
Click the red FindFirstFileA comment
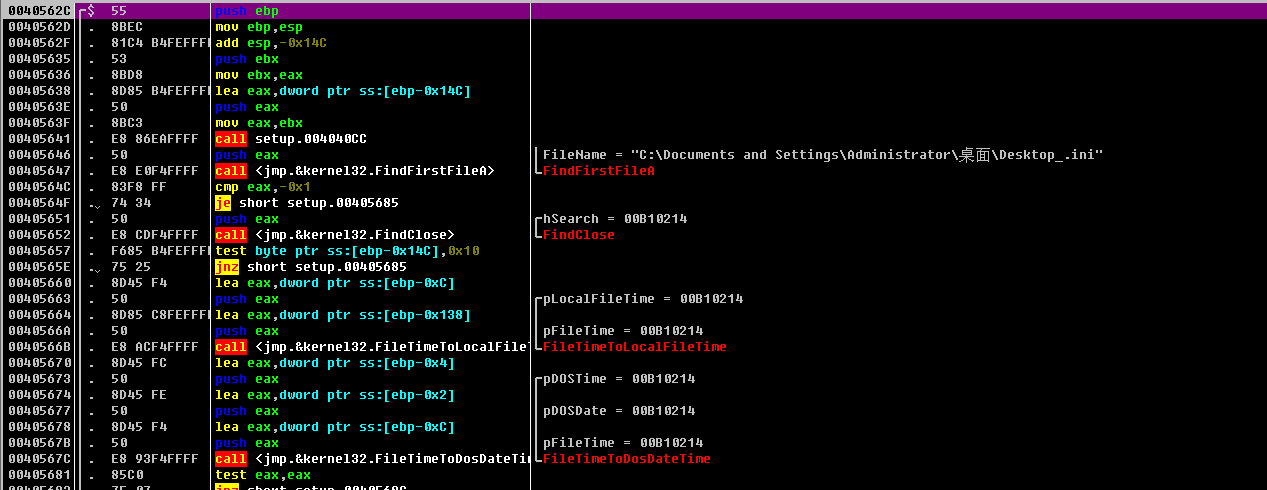599,171
